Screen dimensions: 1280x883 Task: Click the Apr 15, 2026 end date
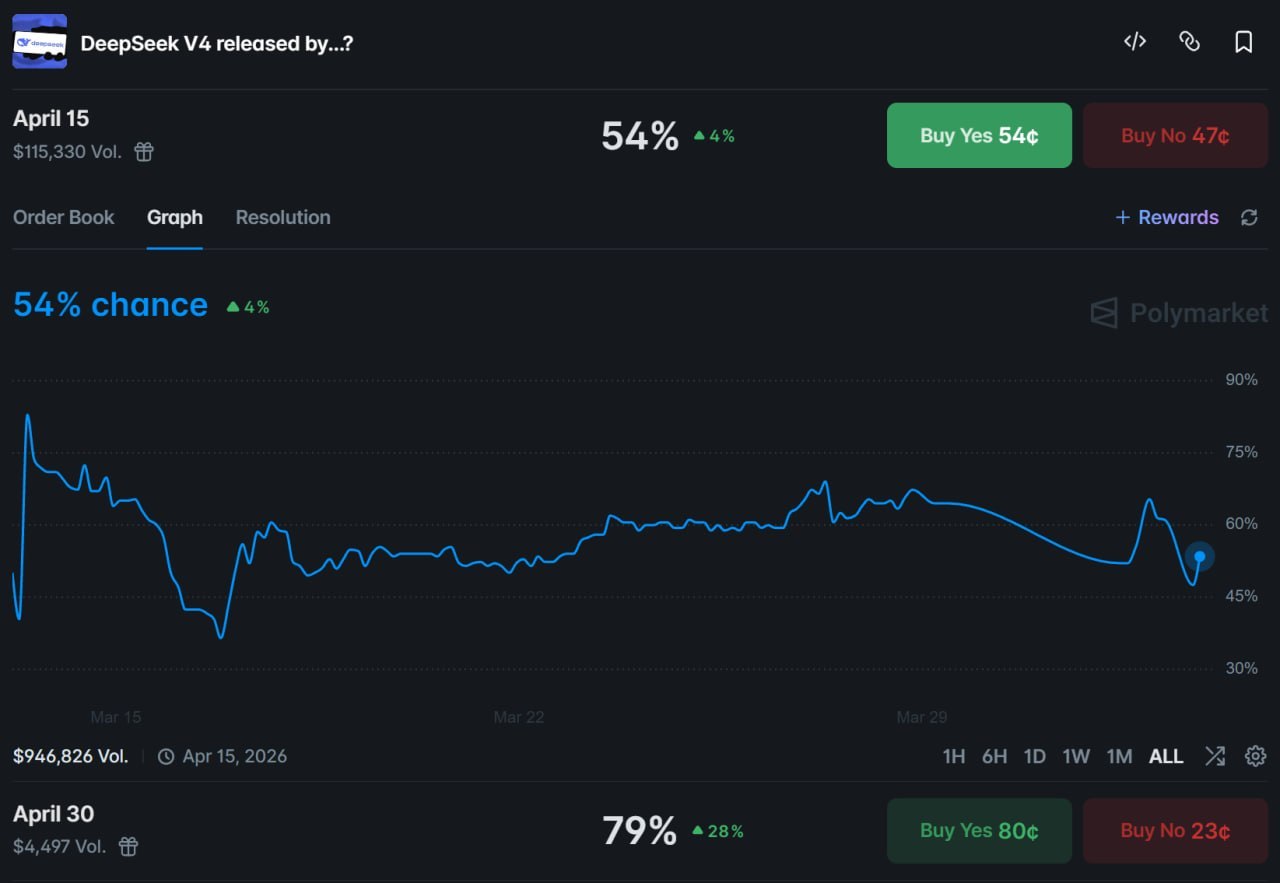coord(235,756)
